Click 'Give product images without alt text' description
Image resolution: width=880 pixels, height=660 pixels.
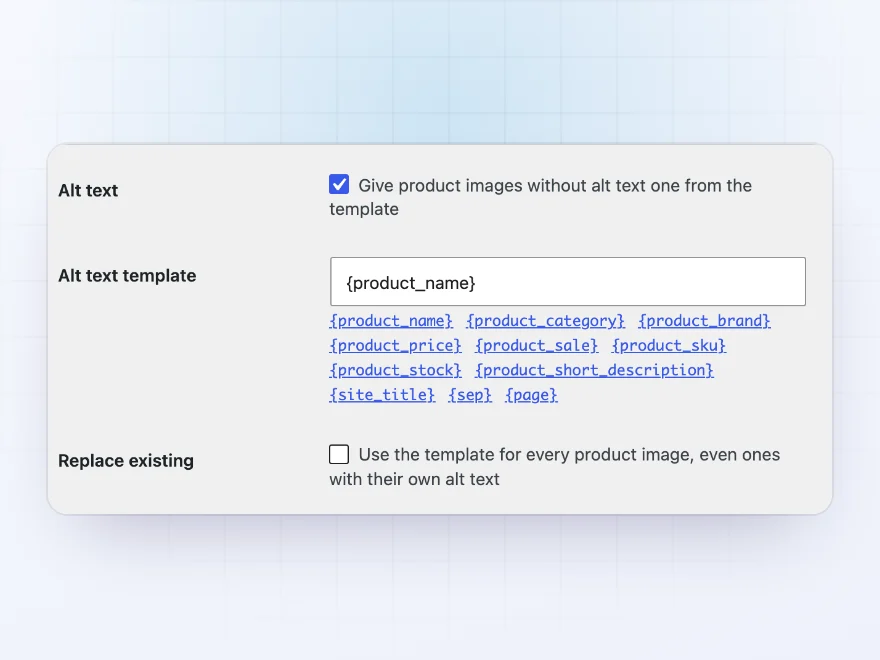[x=540, y=197]
